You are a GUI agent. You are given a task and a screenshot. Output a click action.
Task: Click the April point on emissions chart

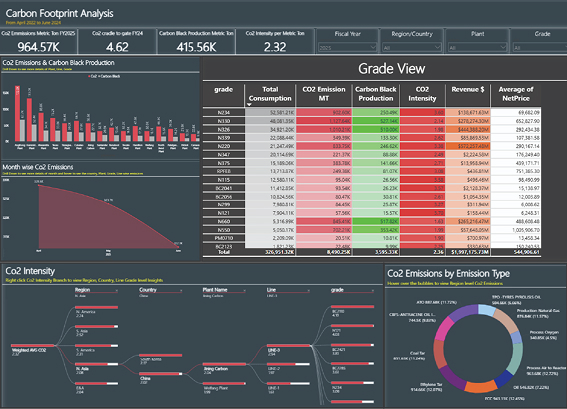tap(39, 185)
